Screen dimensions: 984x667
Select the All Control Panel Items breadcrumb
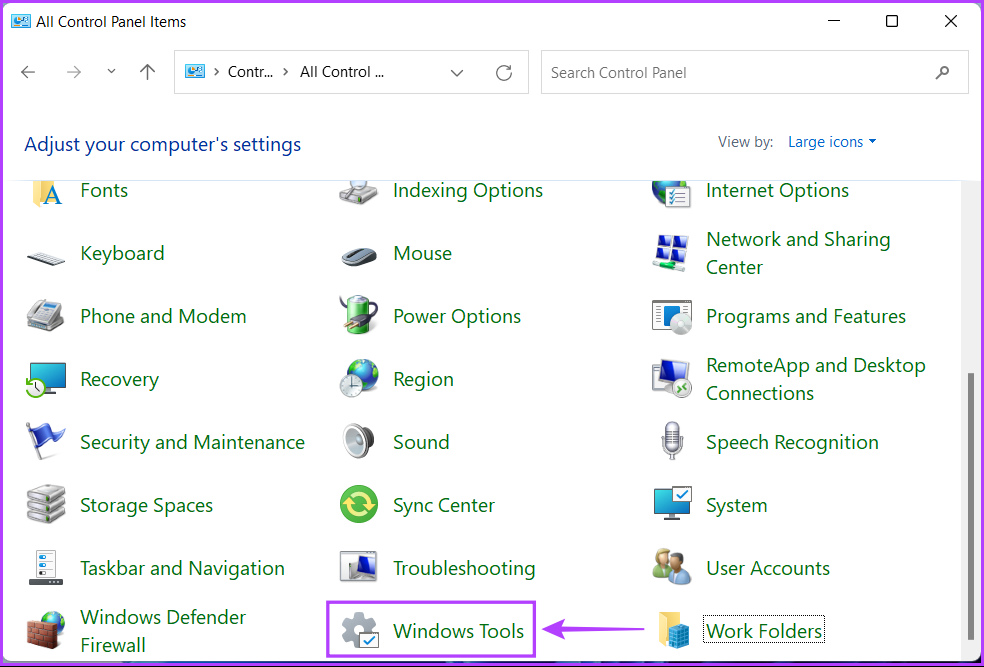coord(342,72)
